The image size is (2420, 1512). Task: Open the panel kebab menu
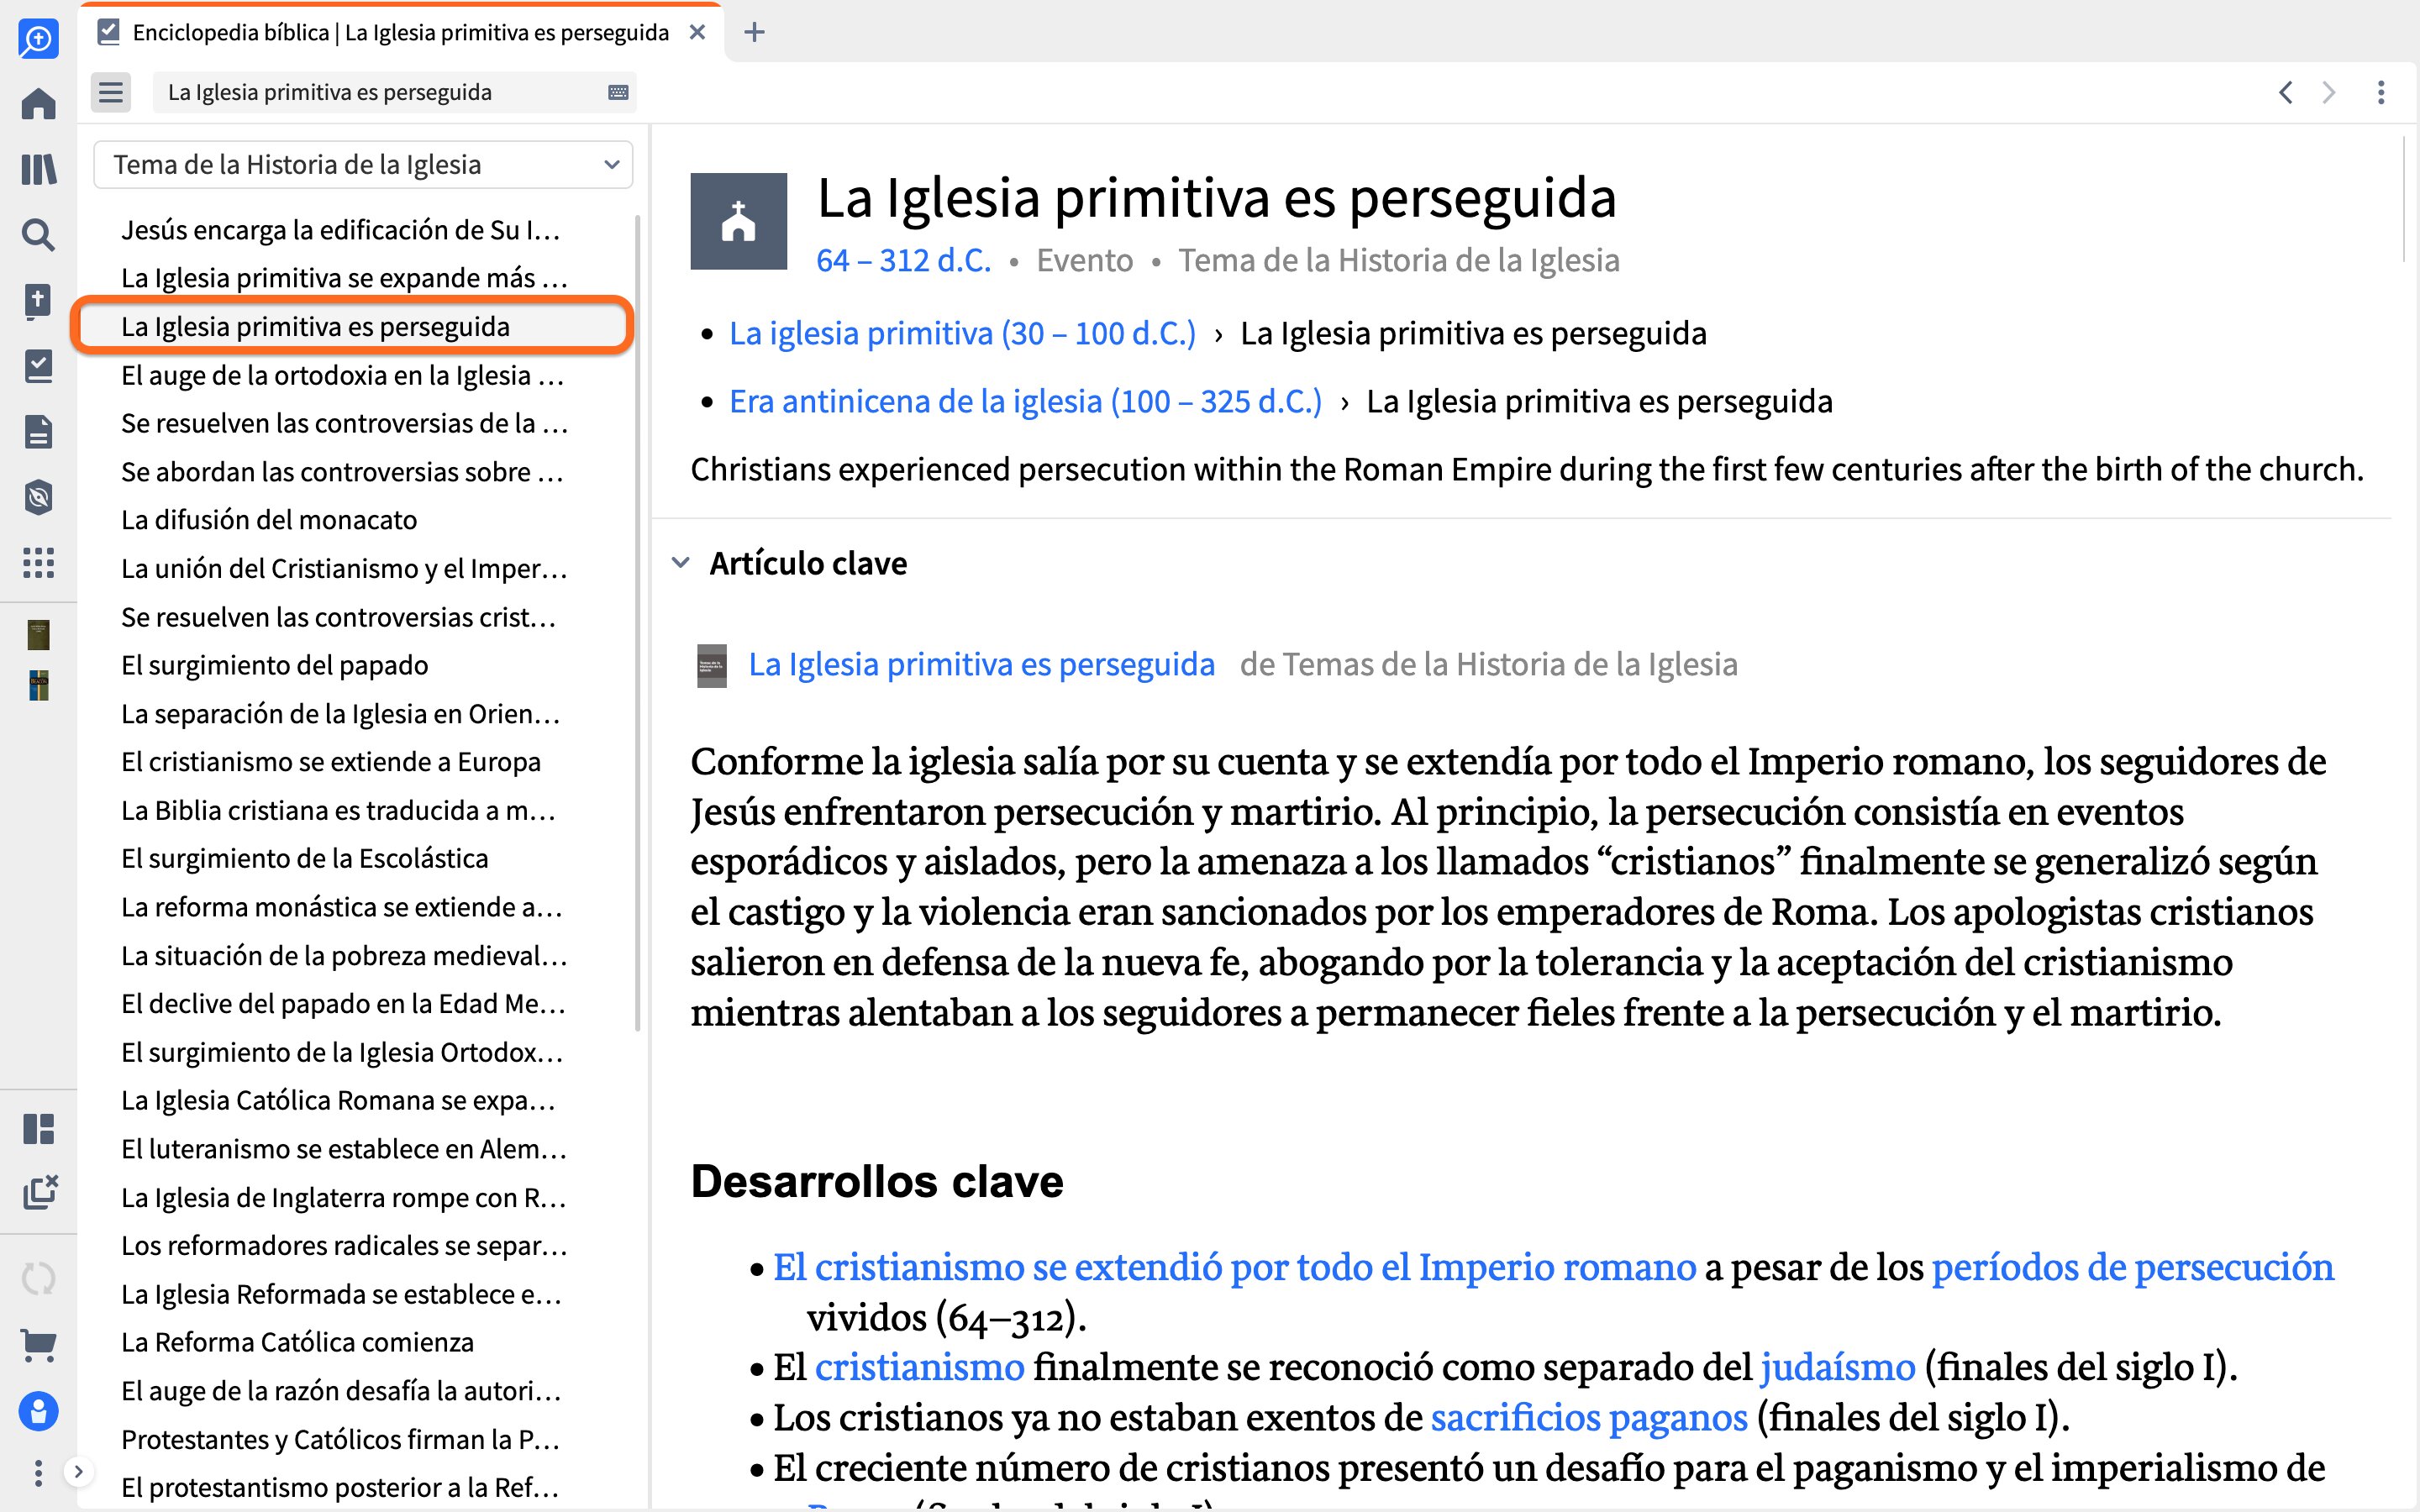pos(2381,92)
